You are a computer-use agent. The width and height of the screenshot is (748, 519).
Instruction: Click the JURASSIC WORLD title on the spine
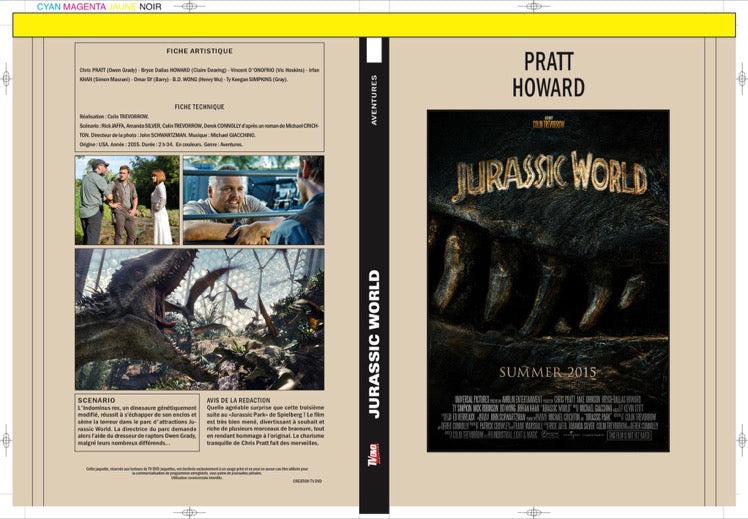click(374, 344)
